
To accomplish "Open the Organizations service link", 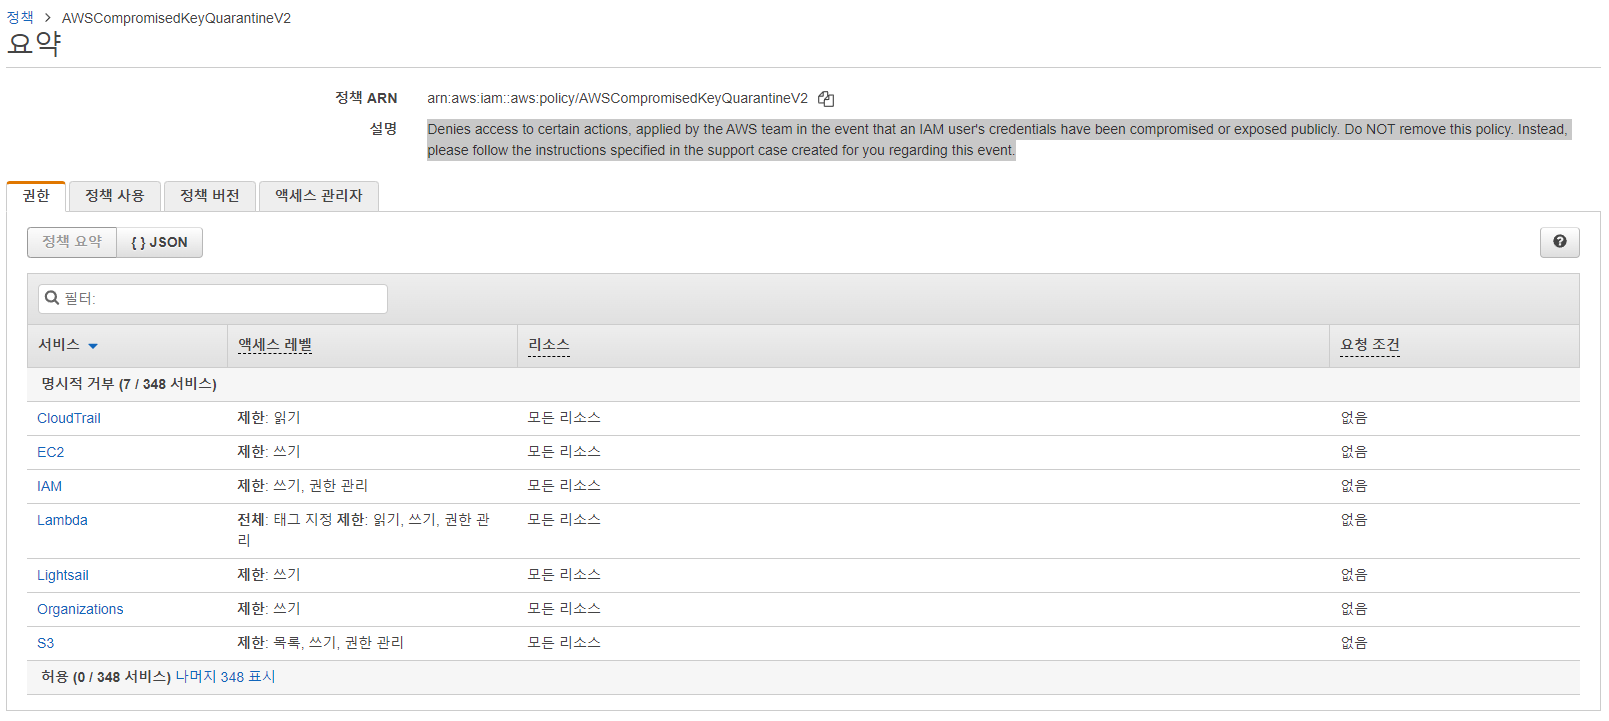I will tap(80, 609).
